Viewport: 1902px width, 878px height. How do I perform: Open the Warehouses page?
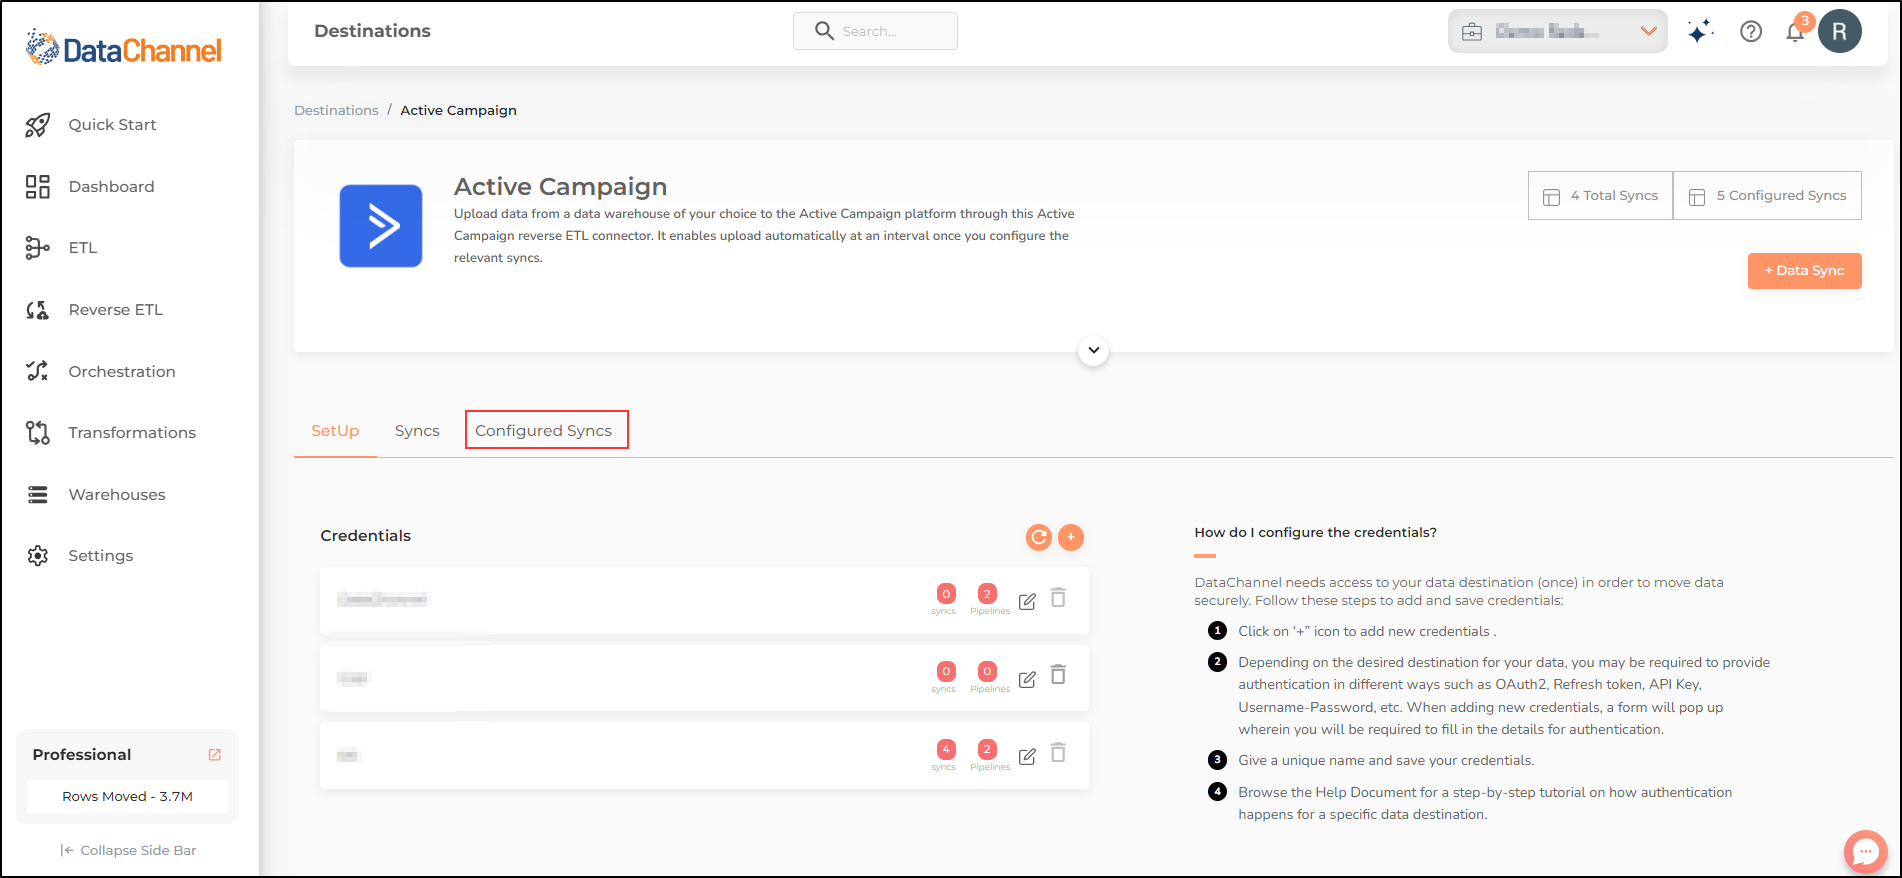pos(117,495)
